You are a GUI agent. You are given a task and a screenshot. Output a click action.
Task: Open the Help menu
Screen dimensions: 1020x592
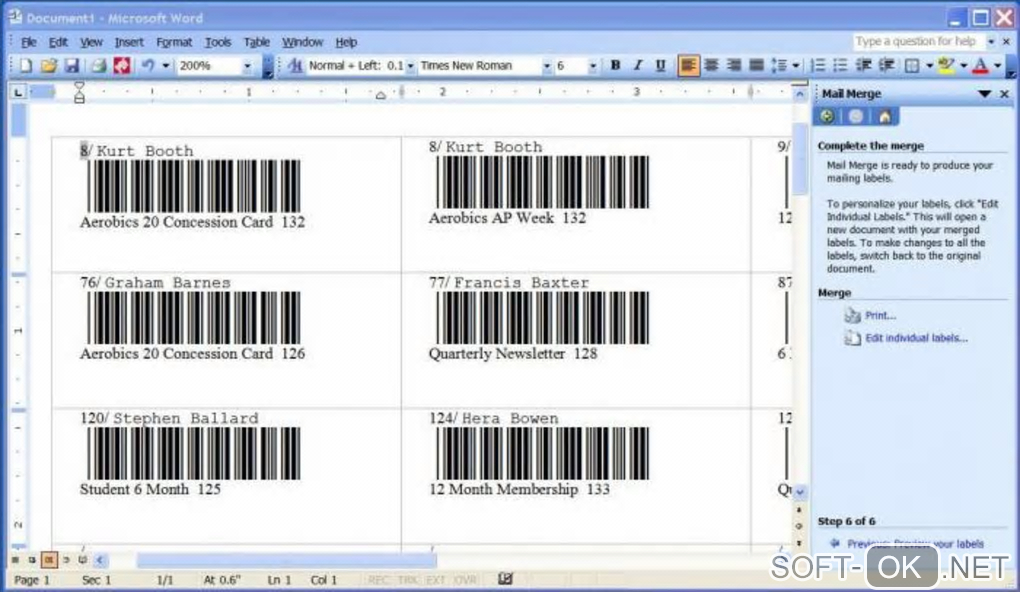pyautogui.click(x=346, y=42)
